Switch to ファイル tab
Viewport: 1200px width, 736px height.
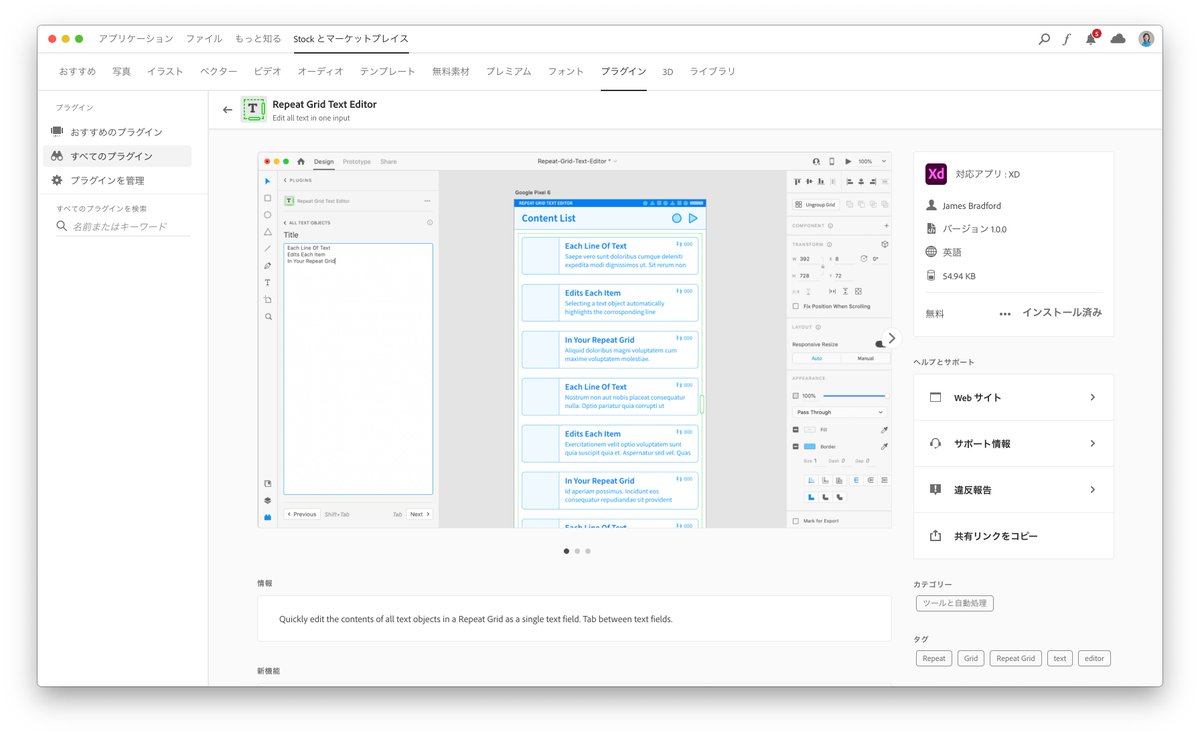point(204,39)
